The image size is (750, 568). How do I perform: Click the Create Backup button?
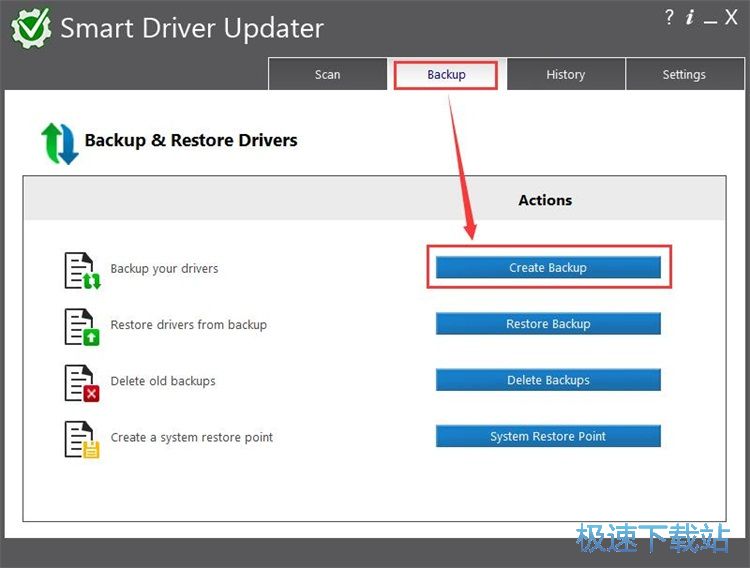pyautogui.click(x=548, y=267)
